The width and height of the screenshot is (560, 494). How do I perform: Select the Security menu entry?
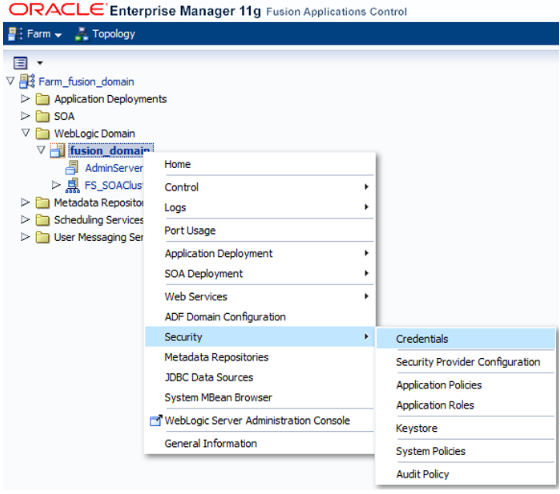pyautogui.click(x=260, y=337)
